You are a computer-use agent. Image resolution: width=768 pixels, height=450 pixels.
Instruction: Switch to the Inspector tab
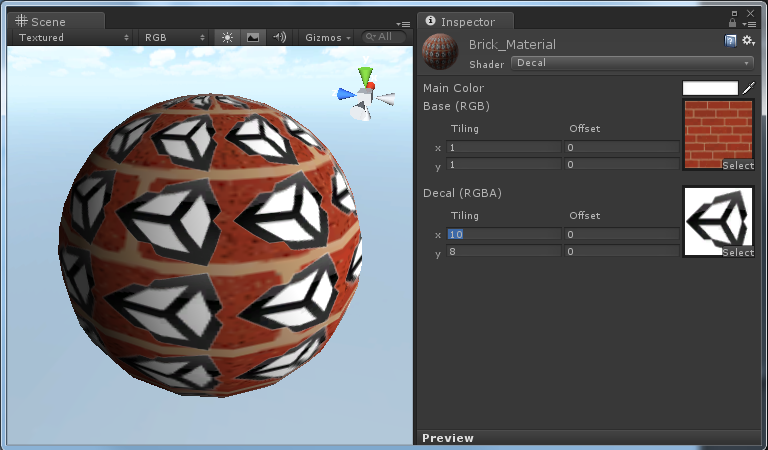pos(465,21)
